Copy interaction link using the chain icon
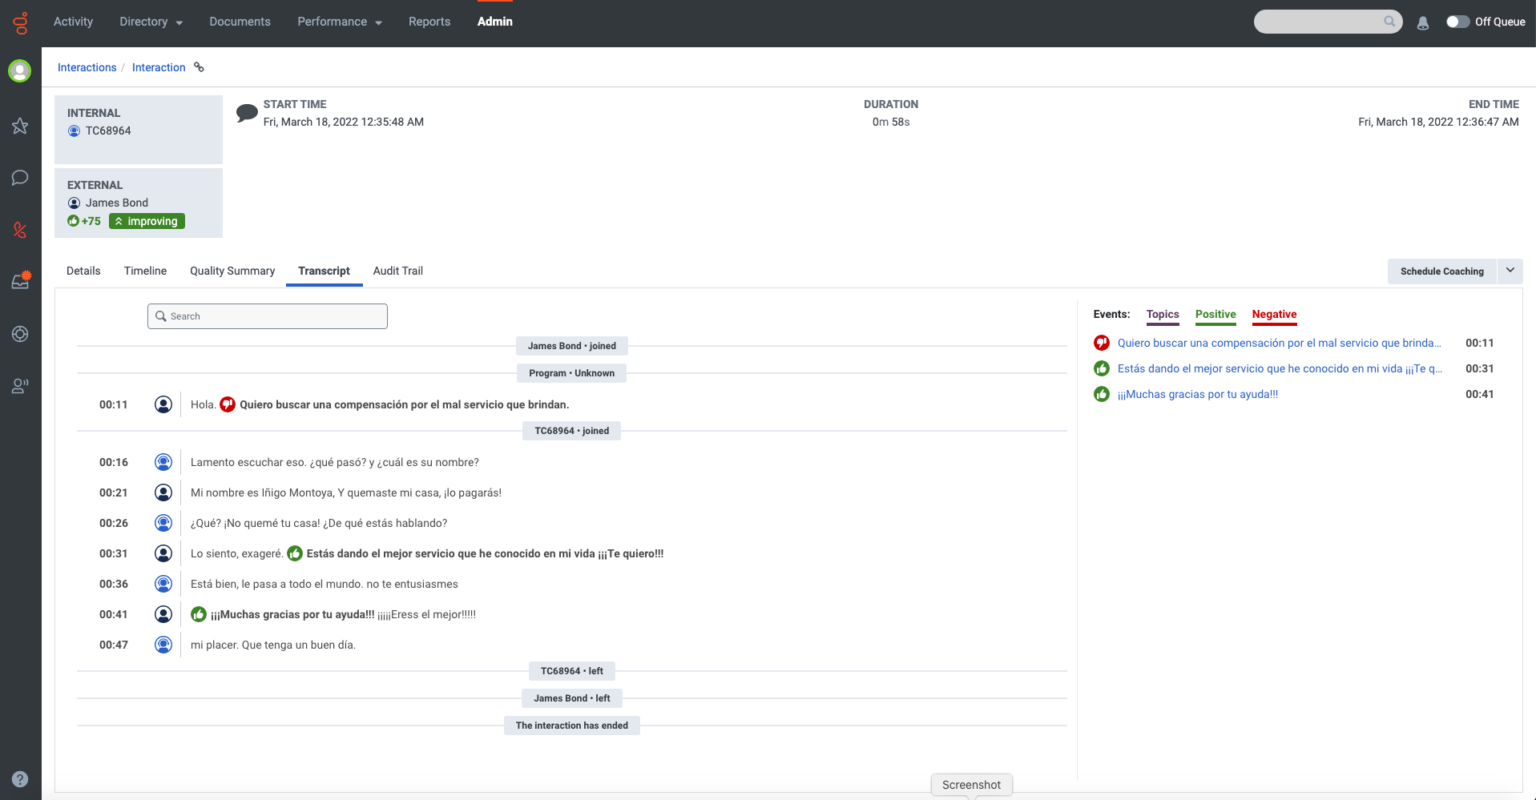This screenshot has height=800, width=1536. (x=197, y=67)
